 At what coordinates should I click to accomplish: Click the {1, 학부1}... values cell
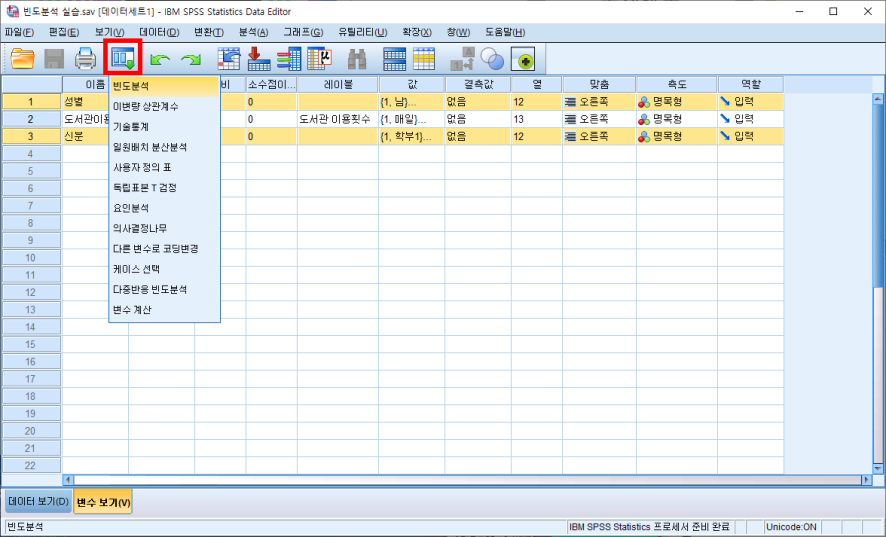pos(412,136)
